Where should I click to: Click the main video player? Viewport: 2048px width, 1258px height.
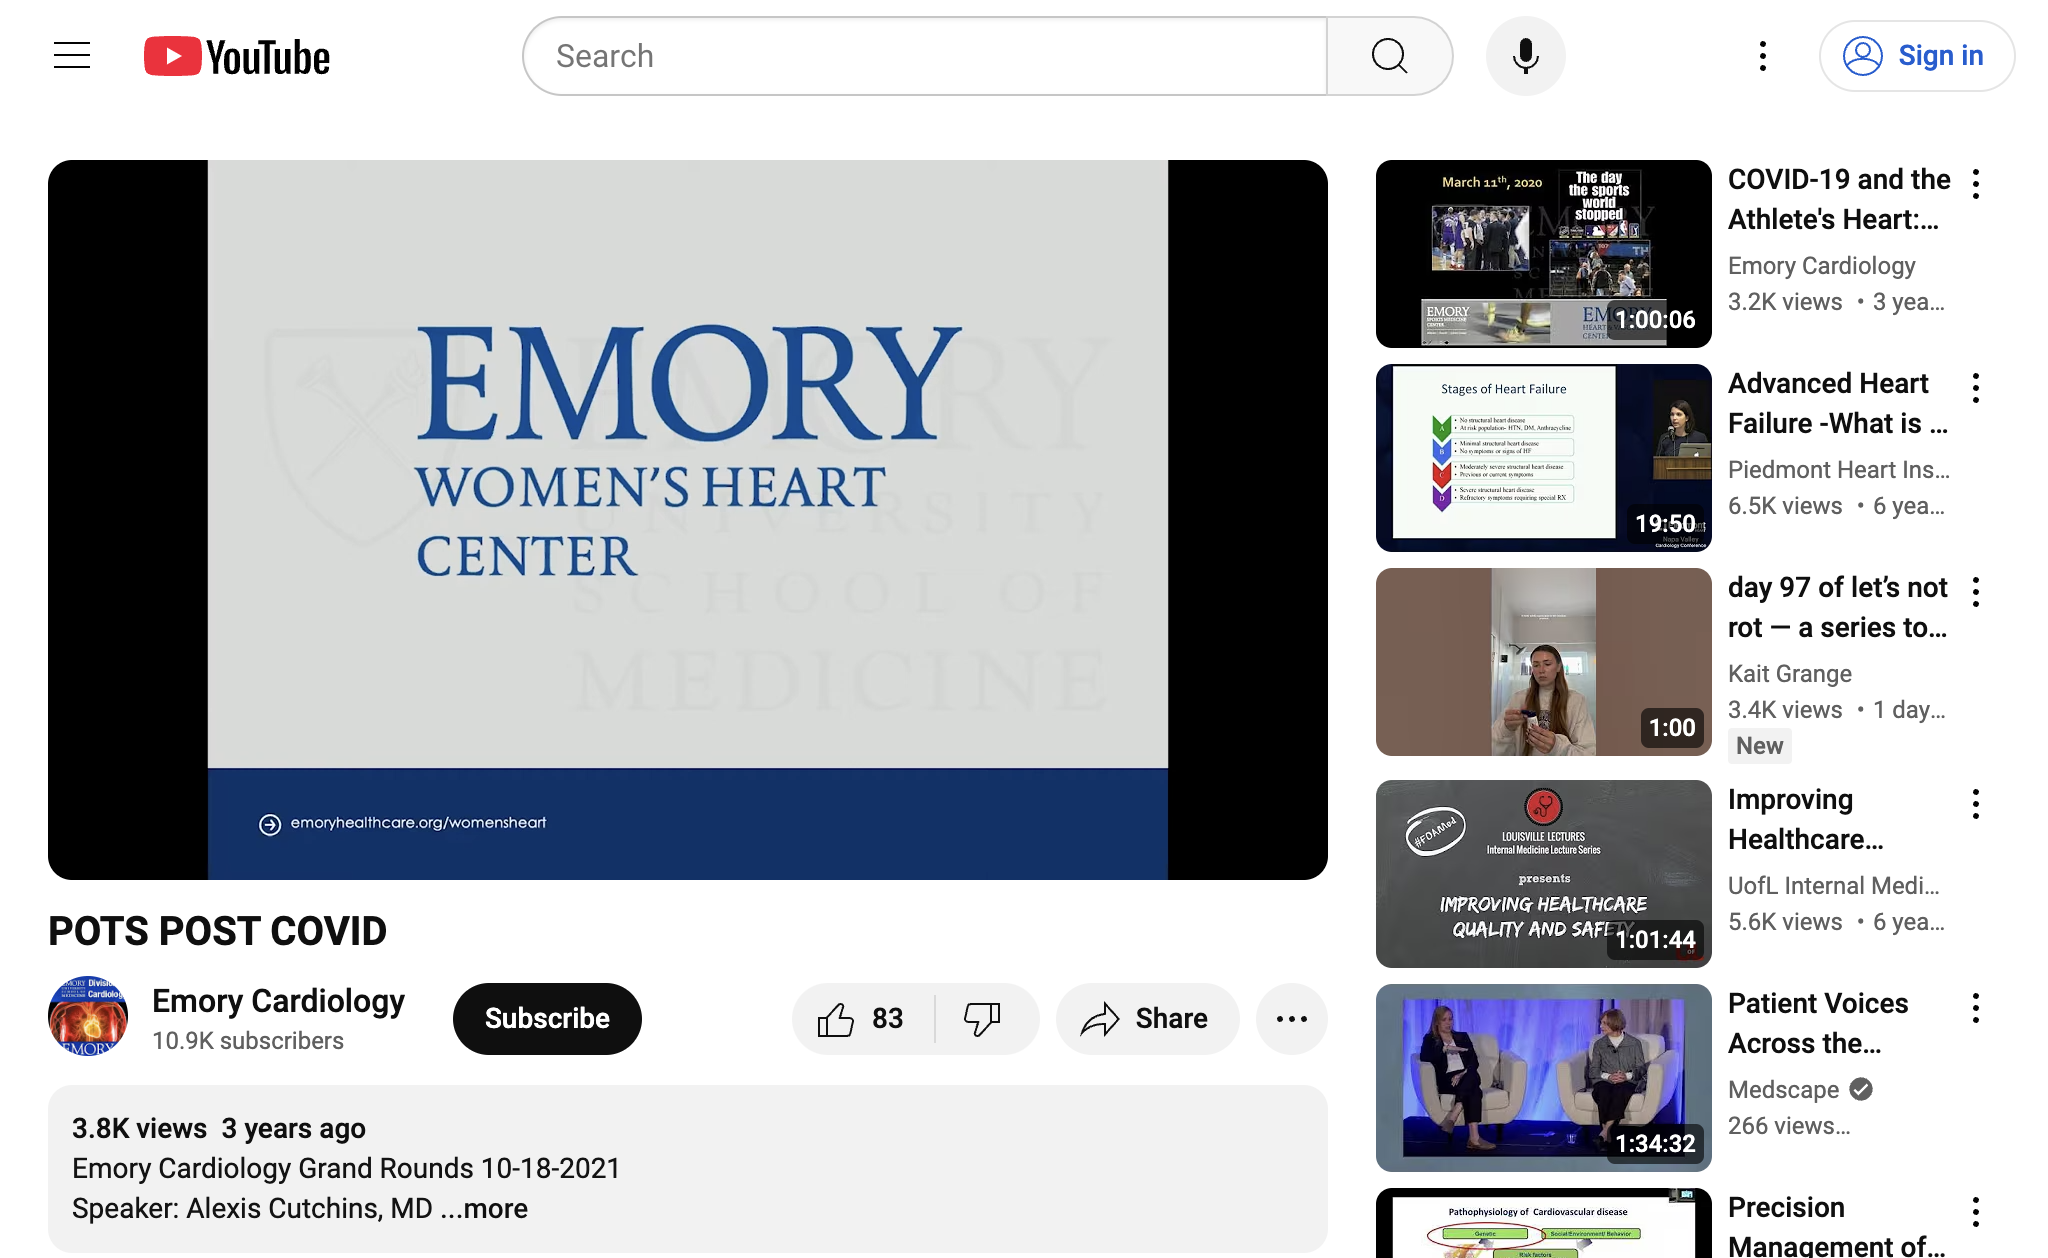tap(688, 520)
